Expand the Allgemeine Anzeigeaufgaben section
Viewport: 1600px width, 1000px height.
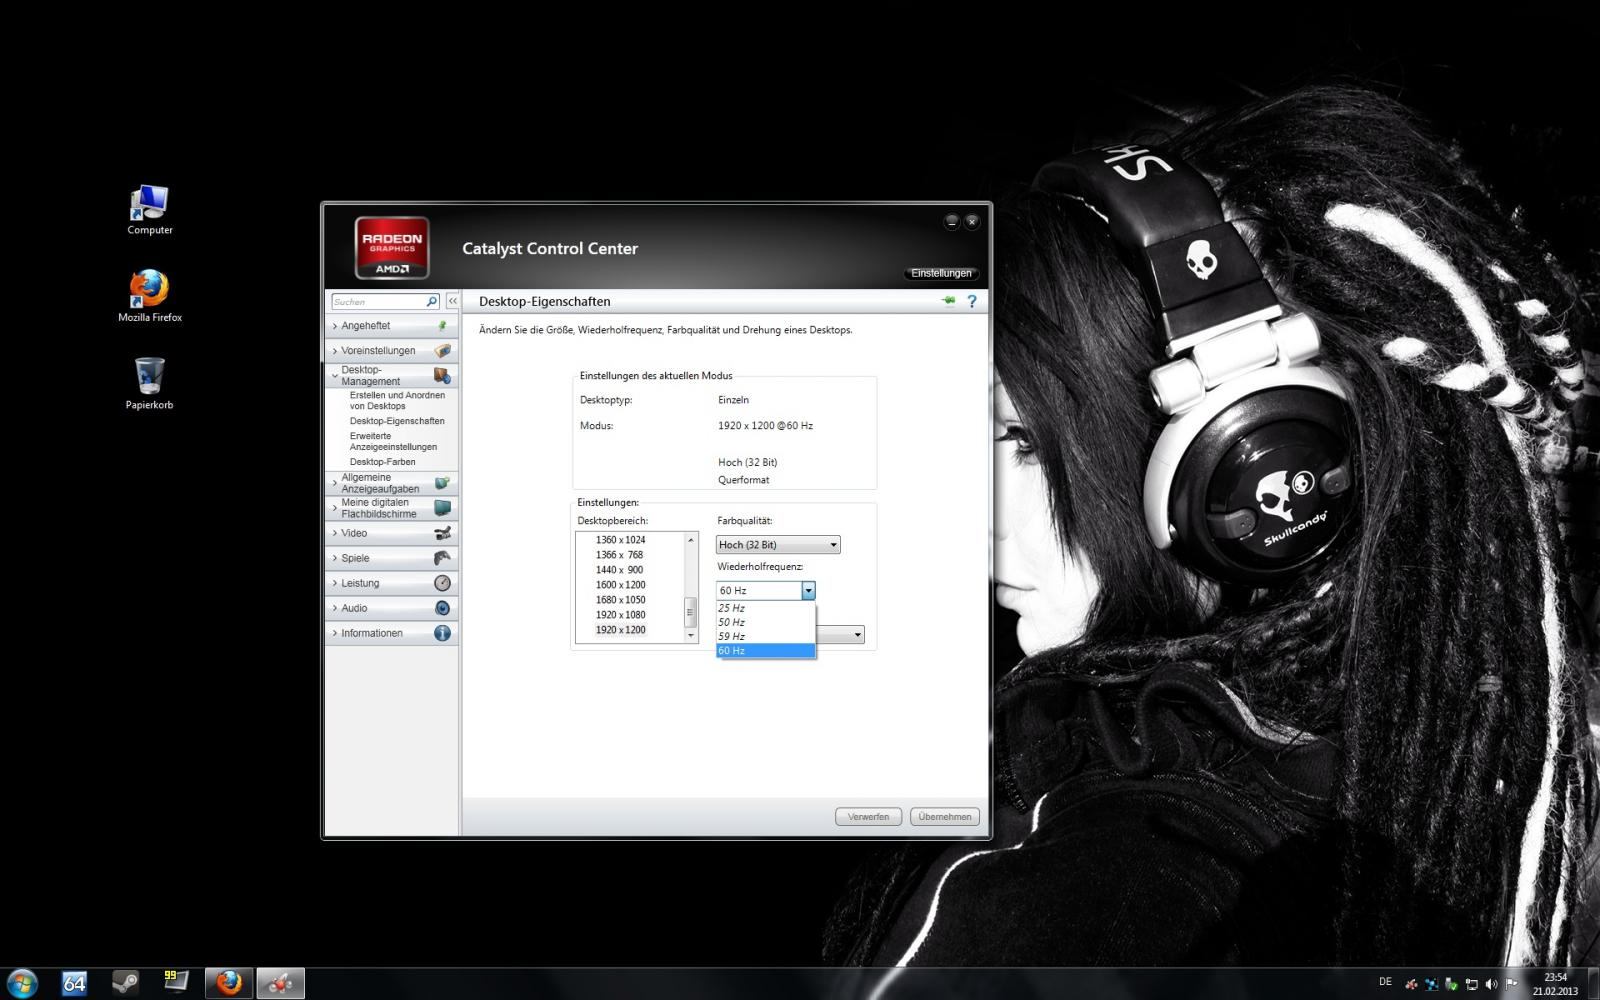[335, 483]
